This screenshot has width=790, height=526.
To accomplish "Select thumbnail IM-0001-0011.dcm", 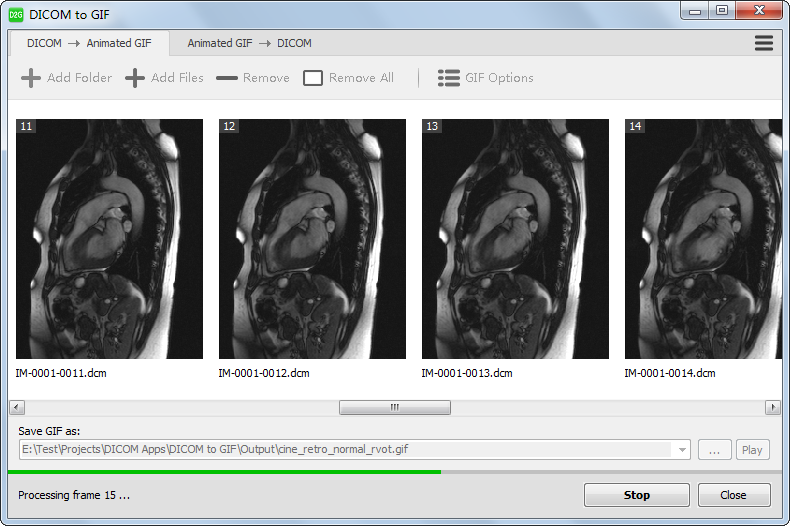I will coord(109,239).
